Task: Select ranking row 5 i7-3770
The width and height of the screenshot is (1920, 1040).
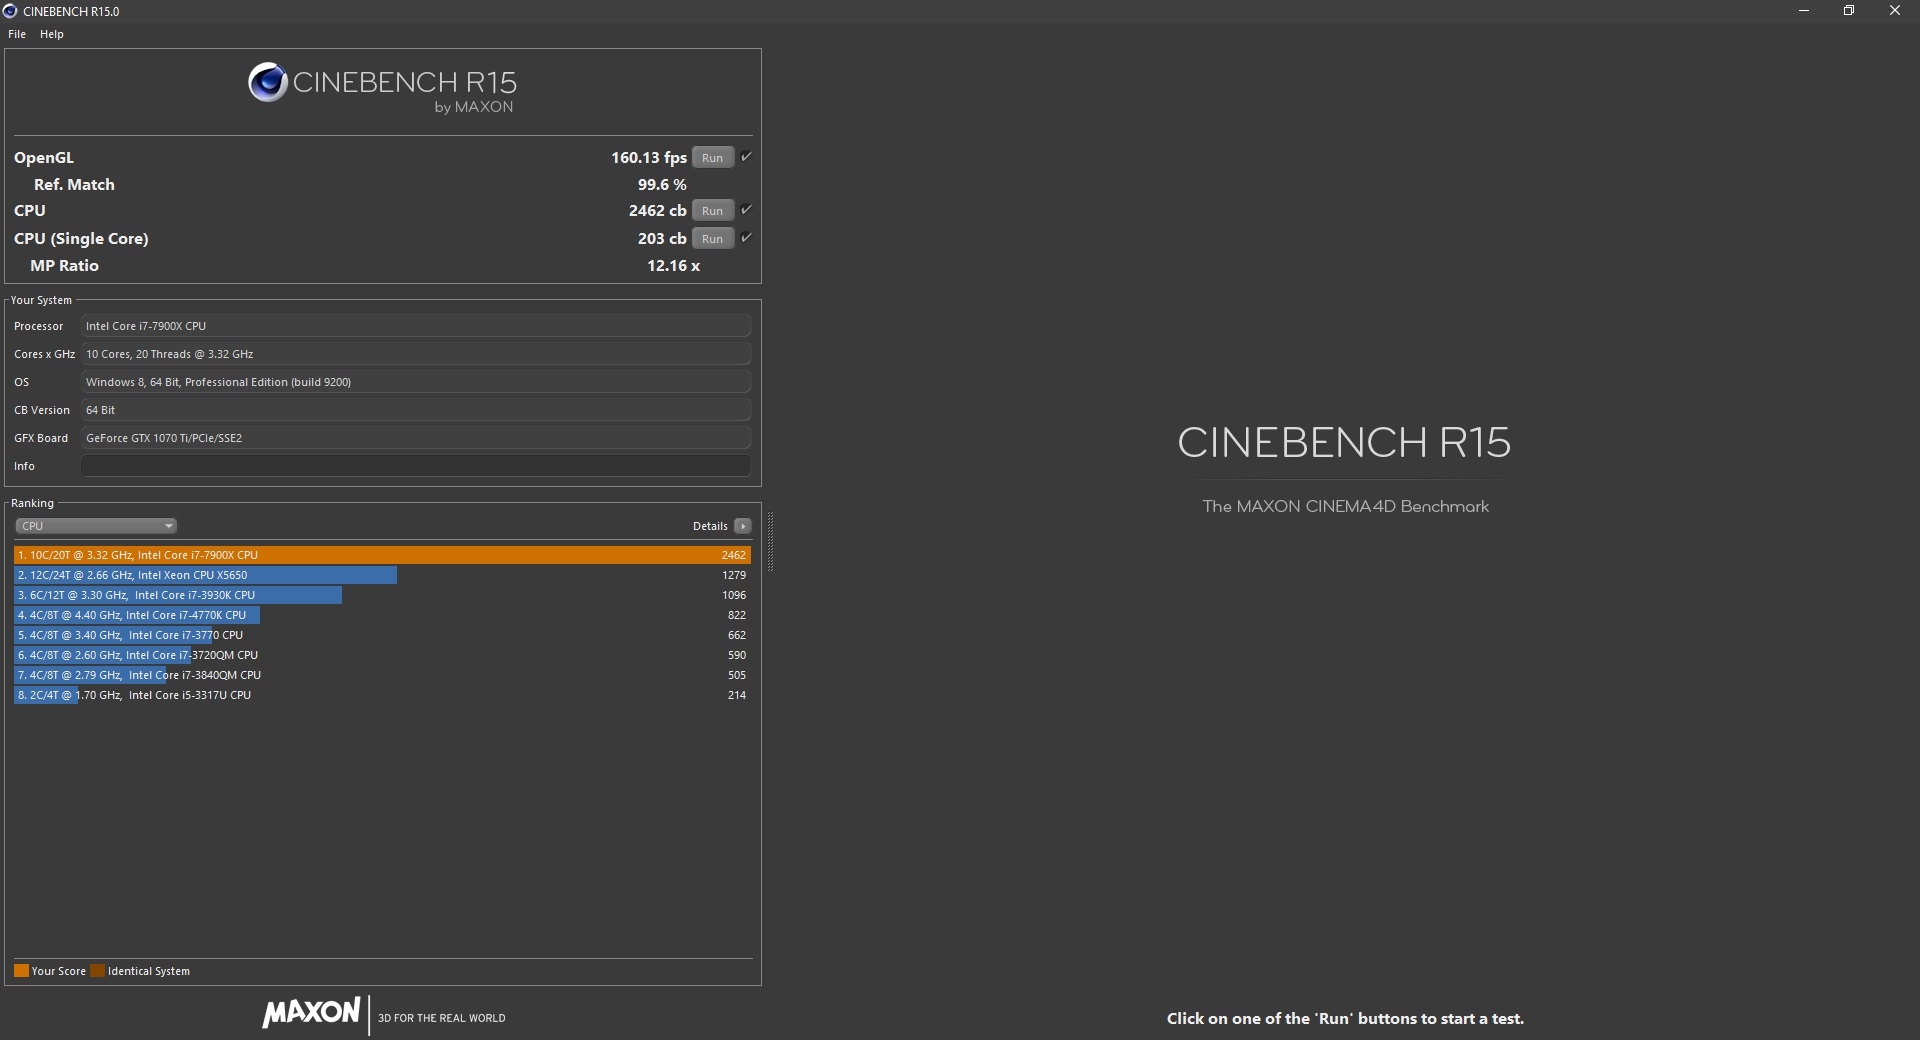Action: pos(382,635)
